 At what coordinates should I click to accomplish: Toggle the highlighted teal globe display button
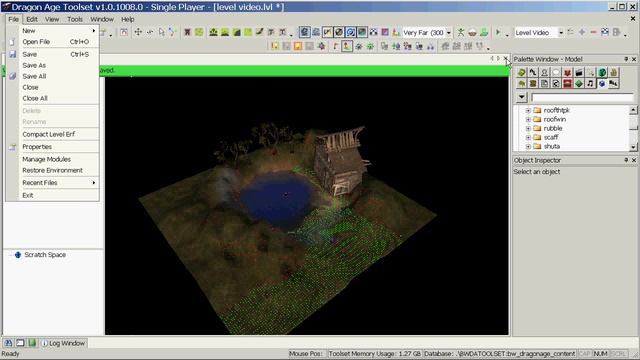(x=362, y=32)
